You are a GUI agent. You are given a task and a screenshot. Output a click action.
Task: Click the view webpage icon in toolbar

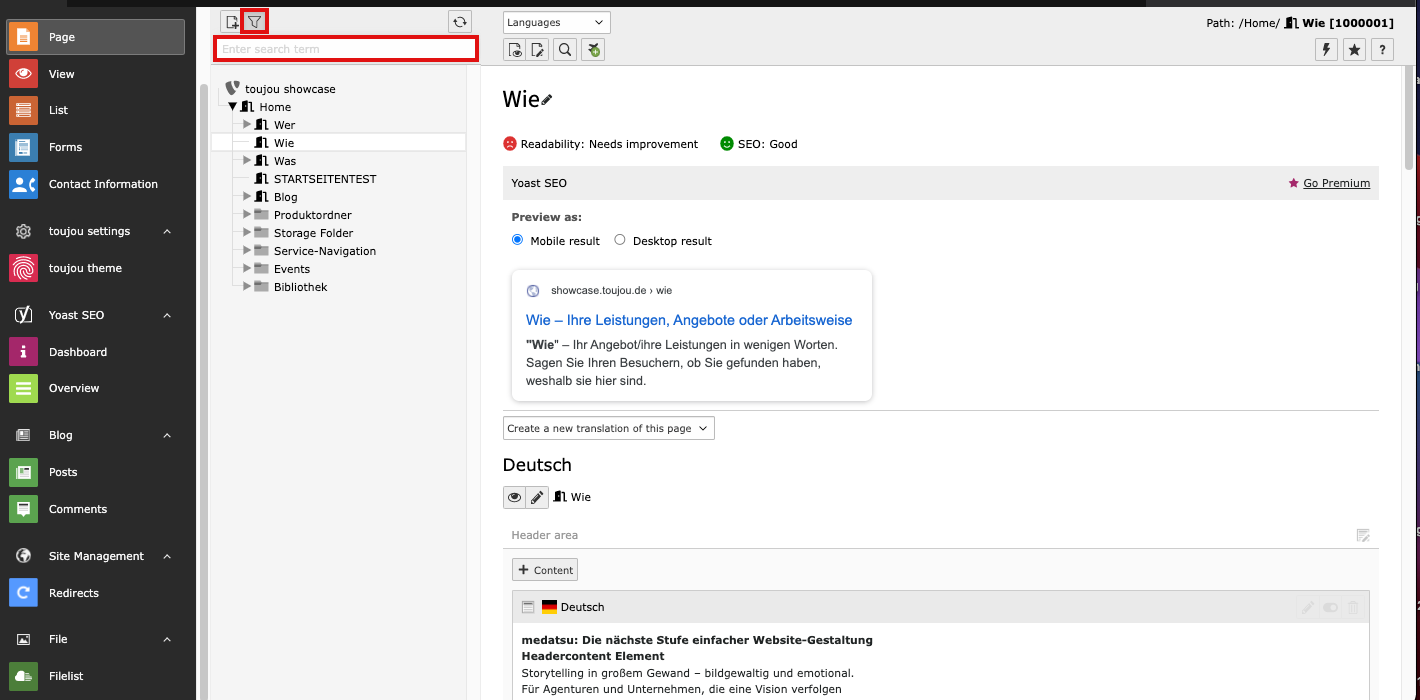click(x=515, y=50)
